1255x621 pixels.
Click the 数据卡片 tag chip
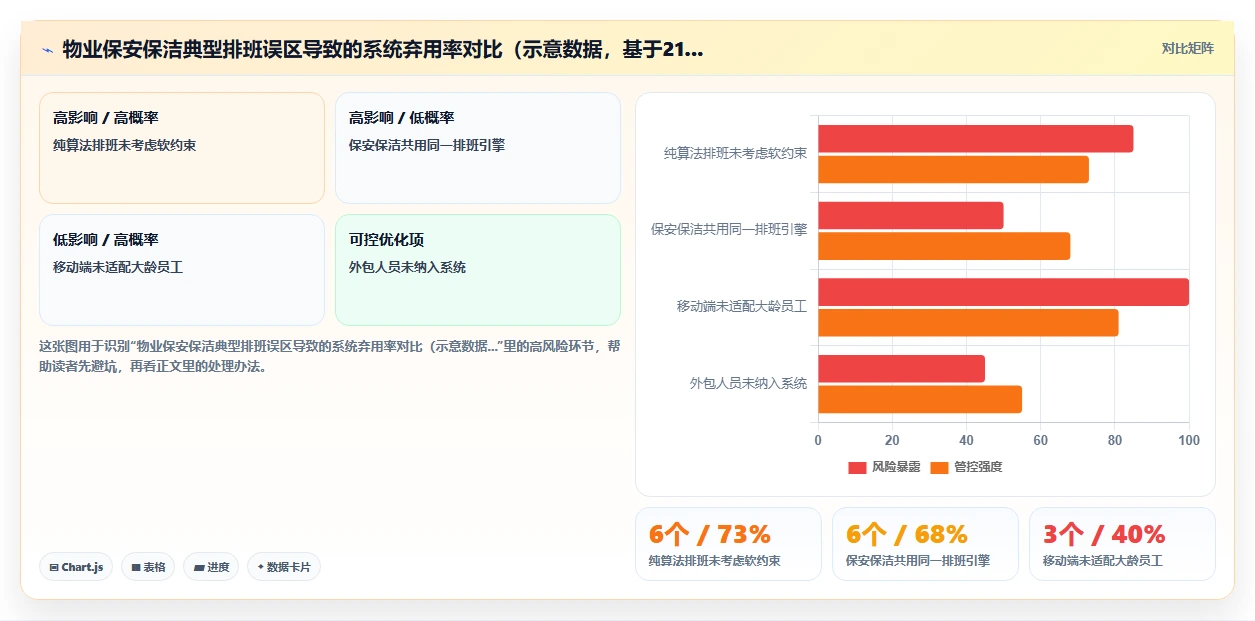point(284,567)
